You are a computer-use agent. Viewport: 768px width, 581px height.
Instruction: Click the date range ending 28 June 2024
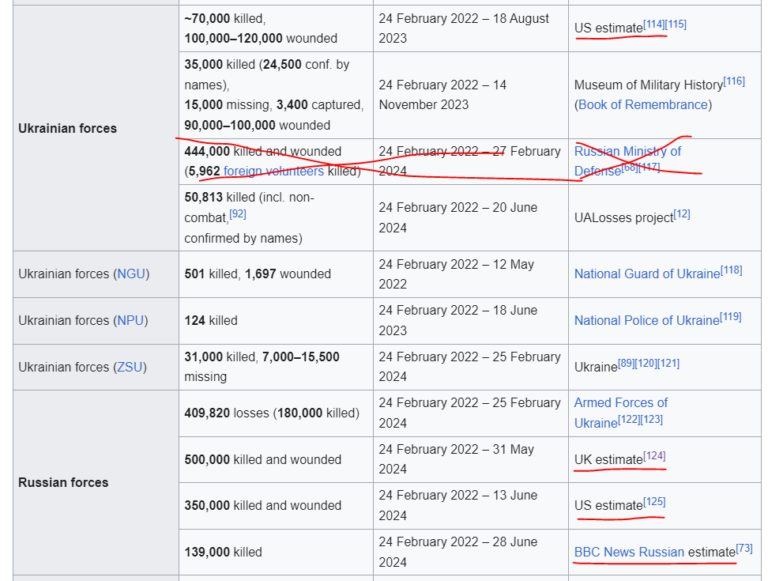pyautogui.click(x=471, y=552)
